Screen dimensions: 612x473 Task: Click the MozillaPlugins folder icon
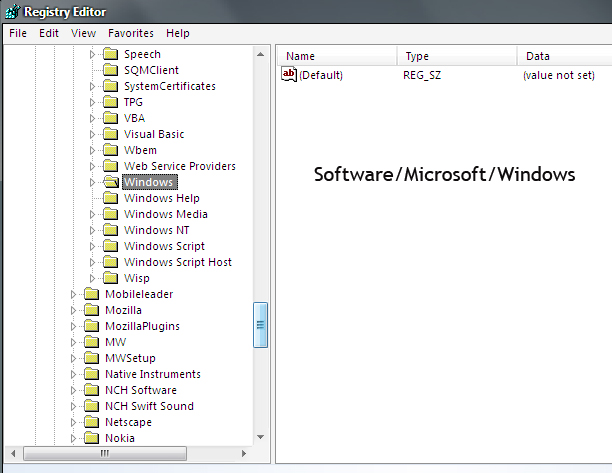(x=92, y=326)
